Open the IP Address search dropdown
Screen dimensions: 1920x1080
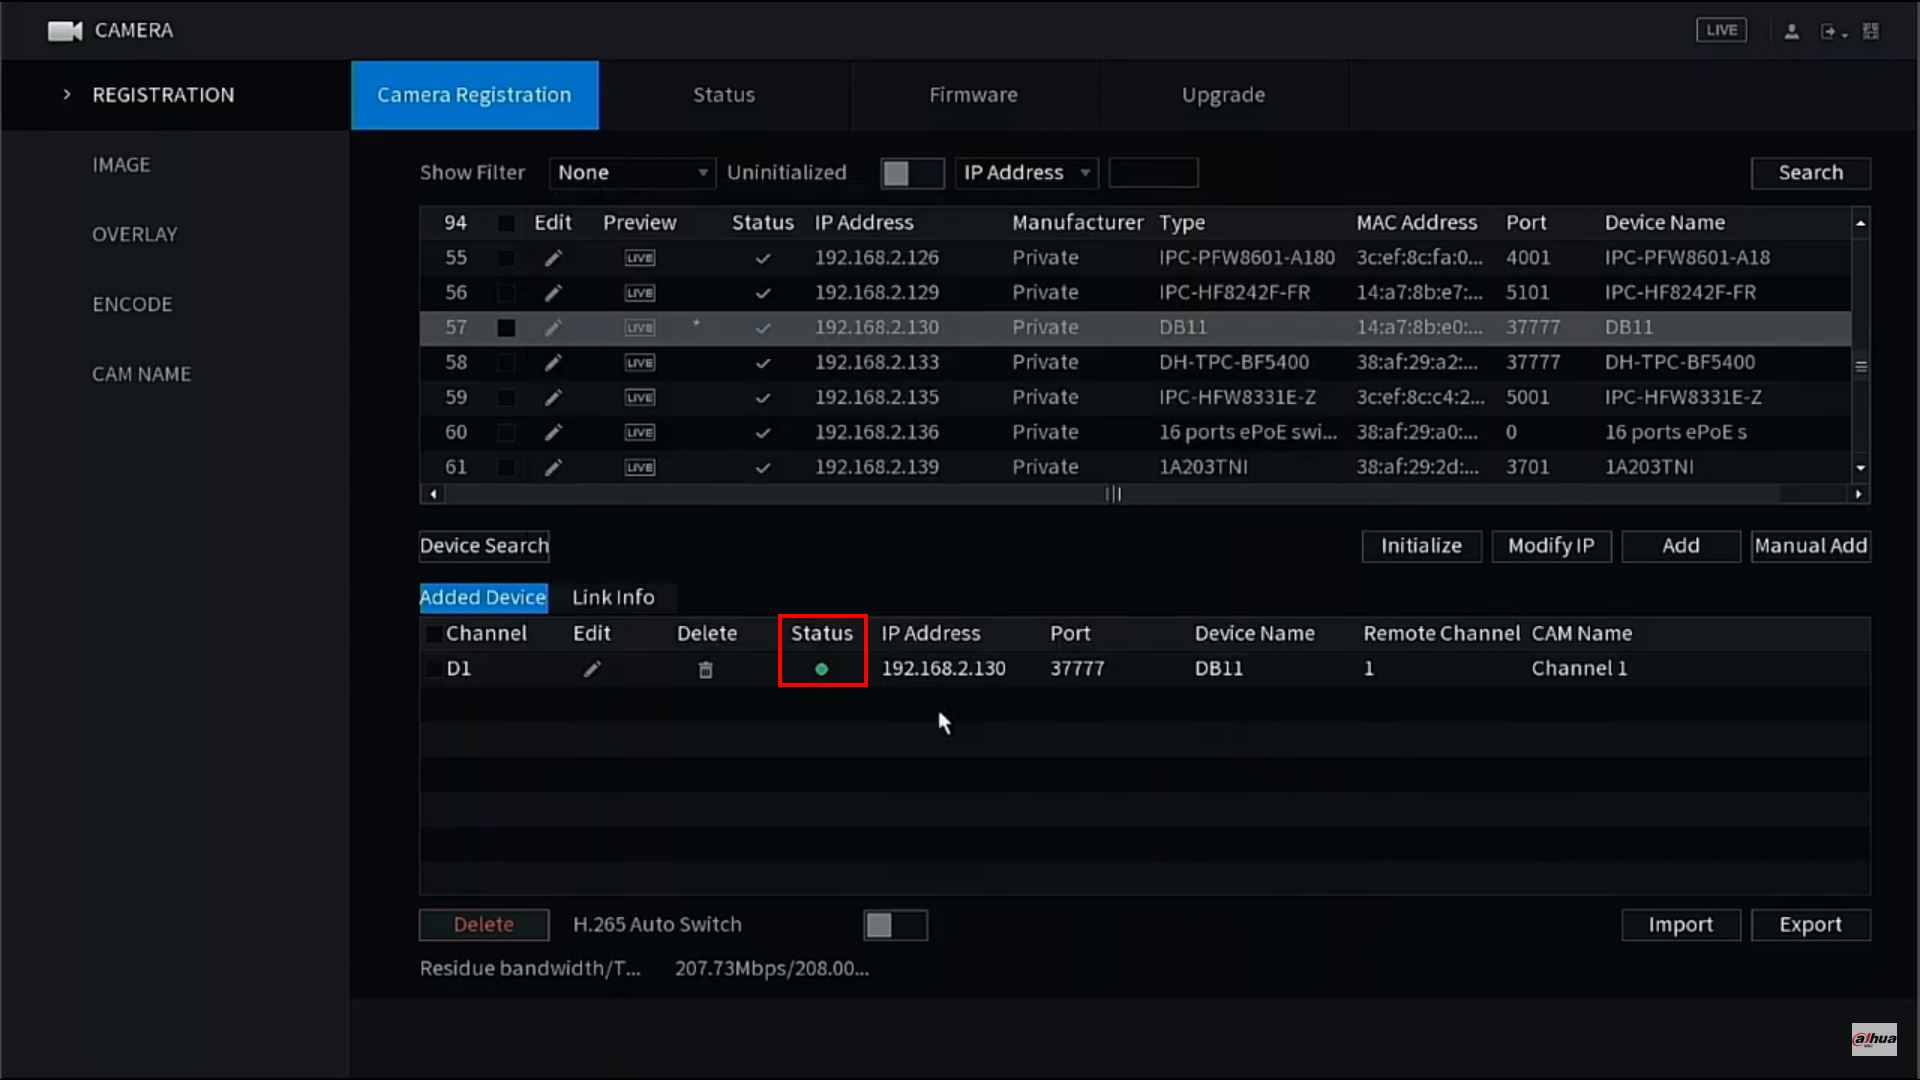1025,172
